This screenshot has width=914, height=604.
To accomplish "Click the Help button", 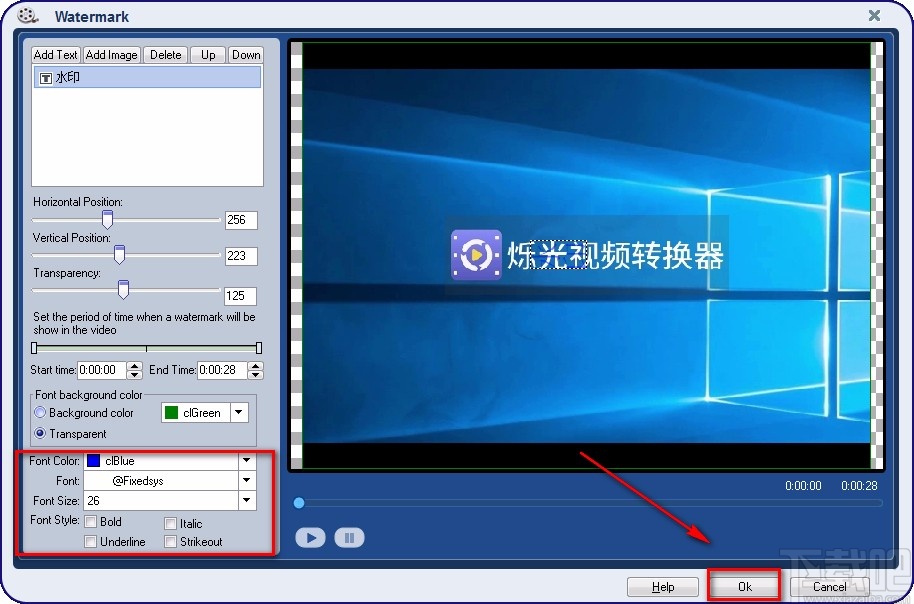I will [x=663, y=587].
